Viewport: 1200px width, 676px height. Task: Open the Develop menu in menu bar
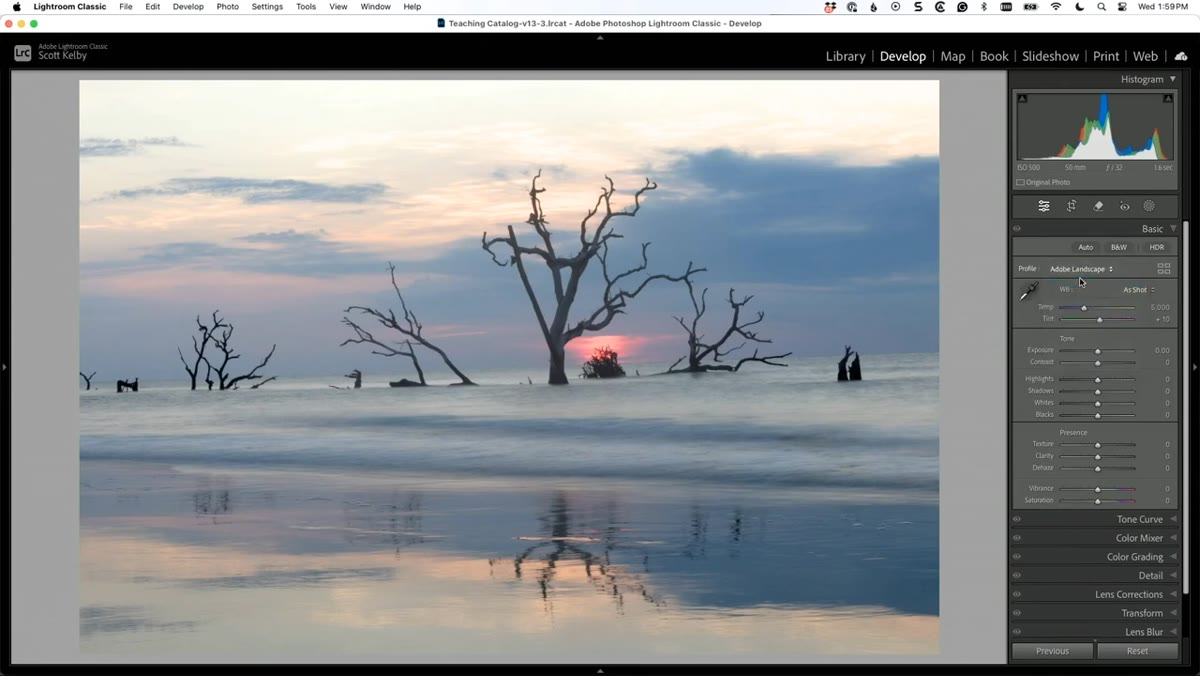tap(188, 7)
